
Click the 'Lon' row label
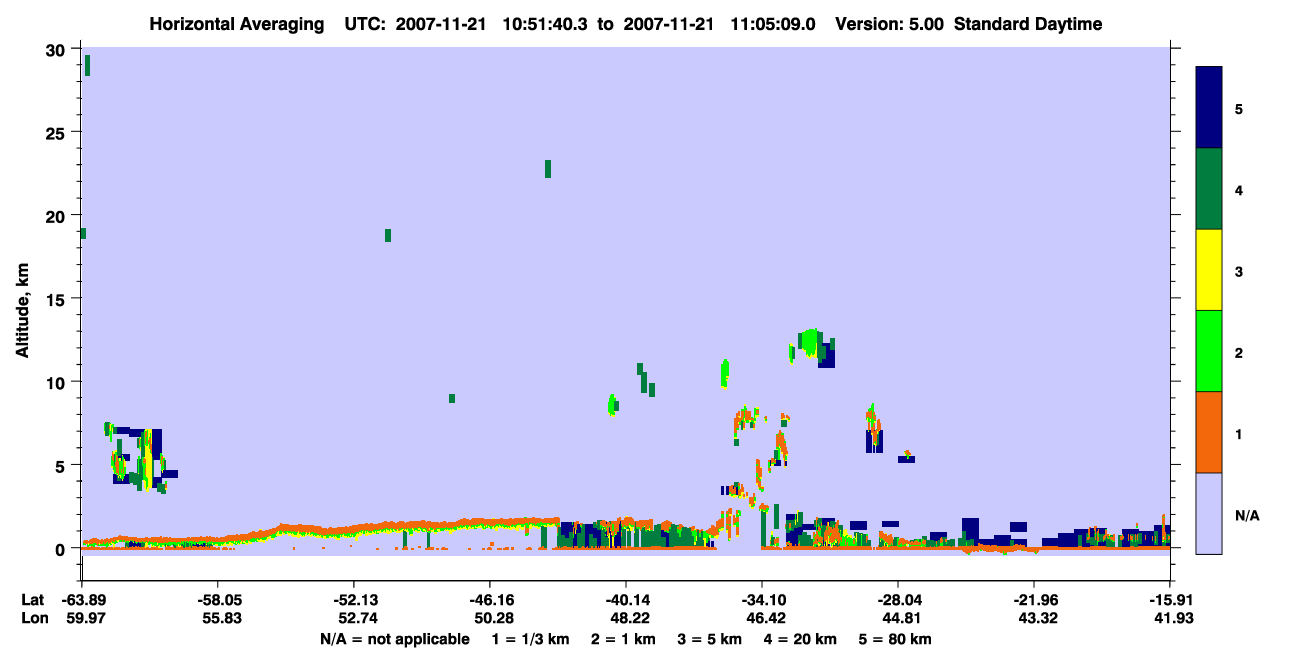(34, 619)
